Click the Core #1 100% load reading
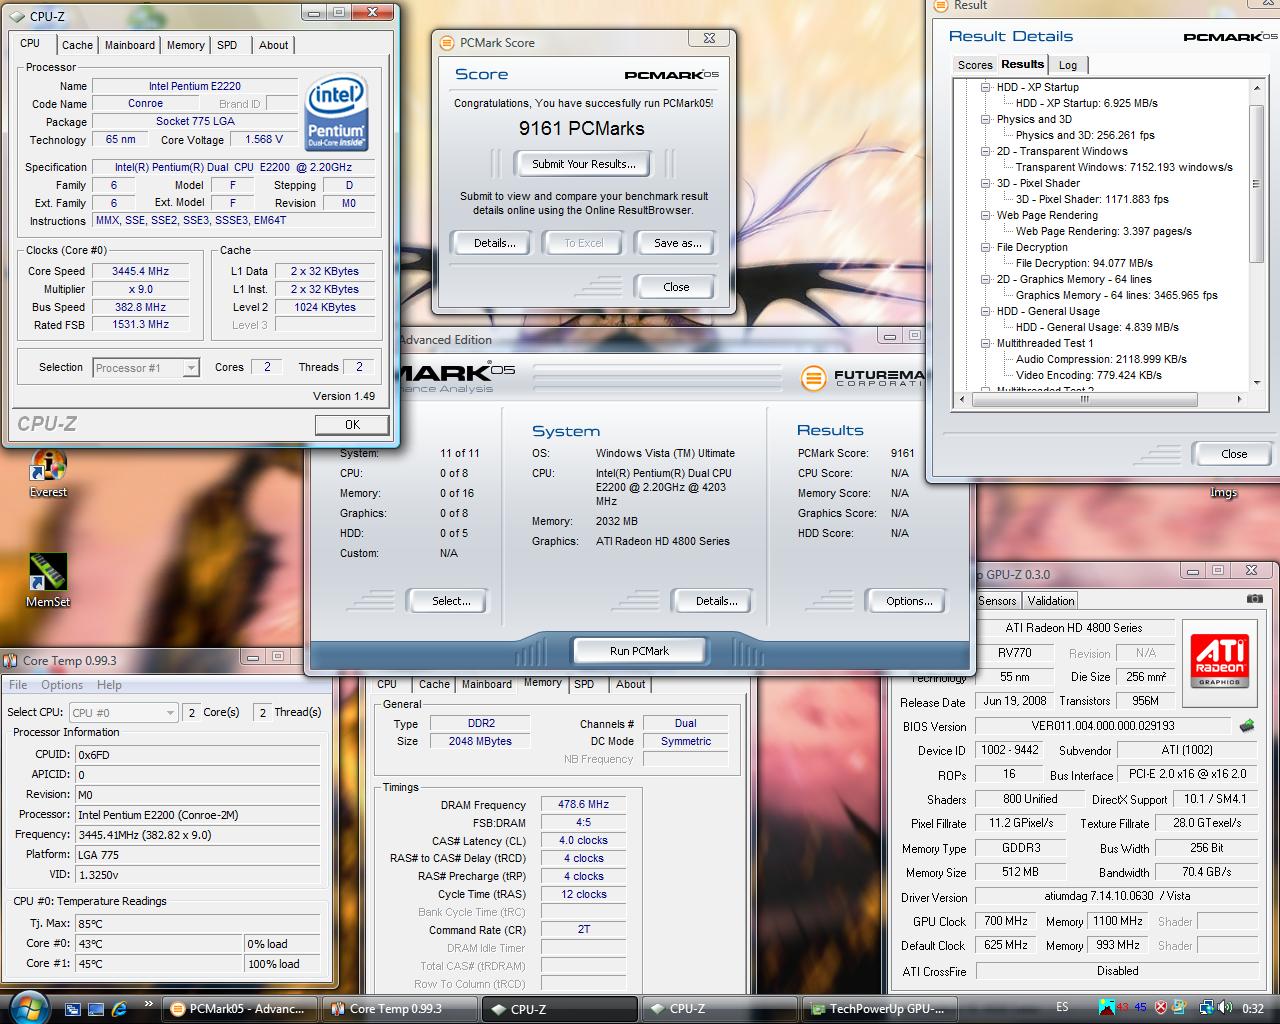 (x=284, y=964)
